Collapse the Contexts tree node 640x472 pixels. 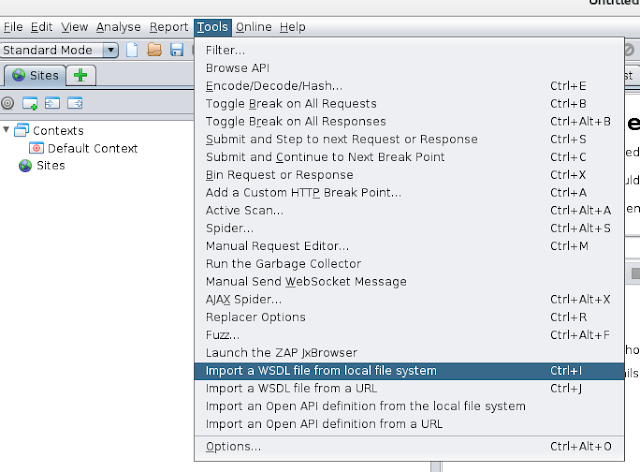point(7,130)
